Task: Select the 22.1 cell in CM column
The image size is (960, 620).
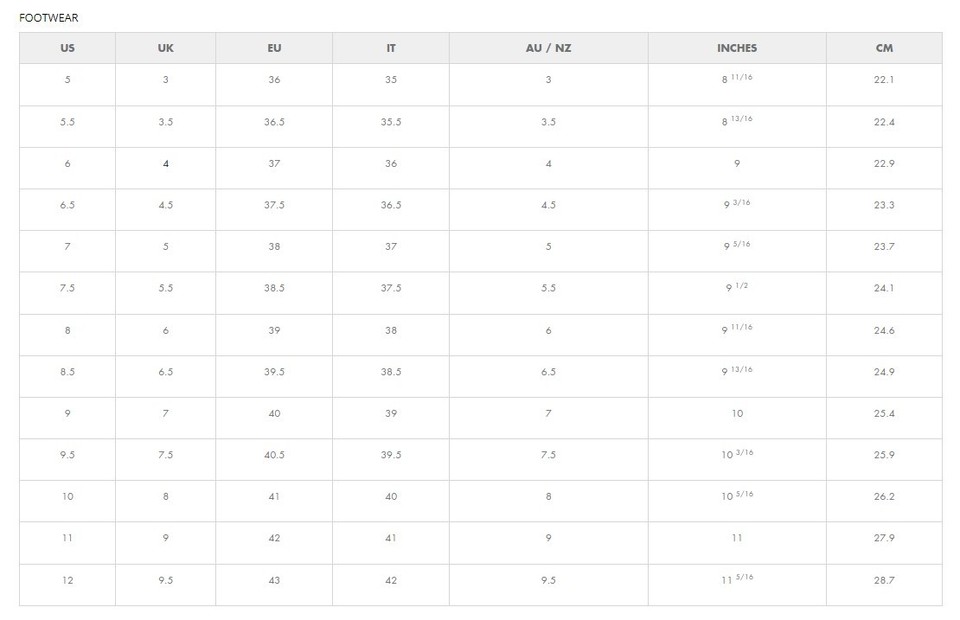Action: [x=884, y=80]
